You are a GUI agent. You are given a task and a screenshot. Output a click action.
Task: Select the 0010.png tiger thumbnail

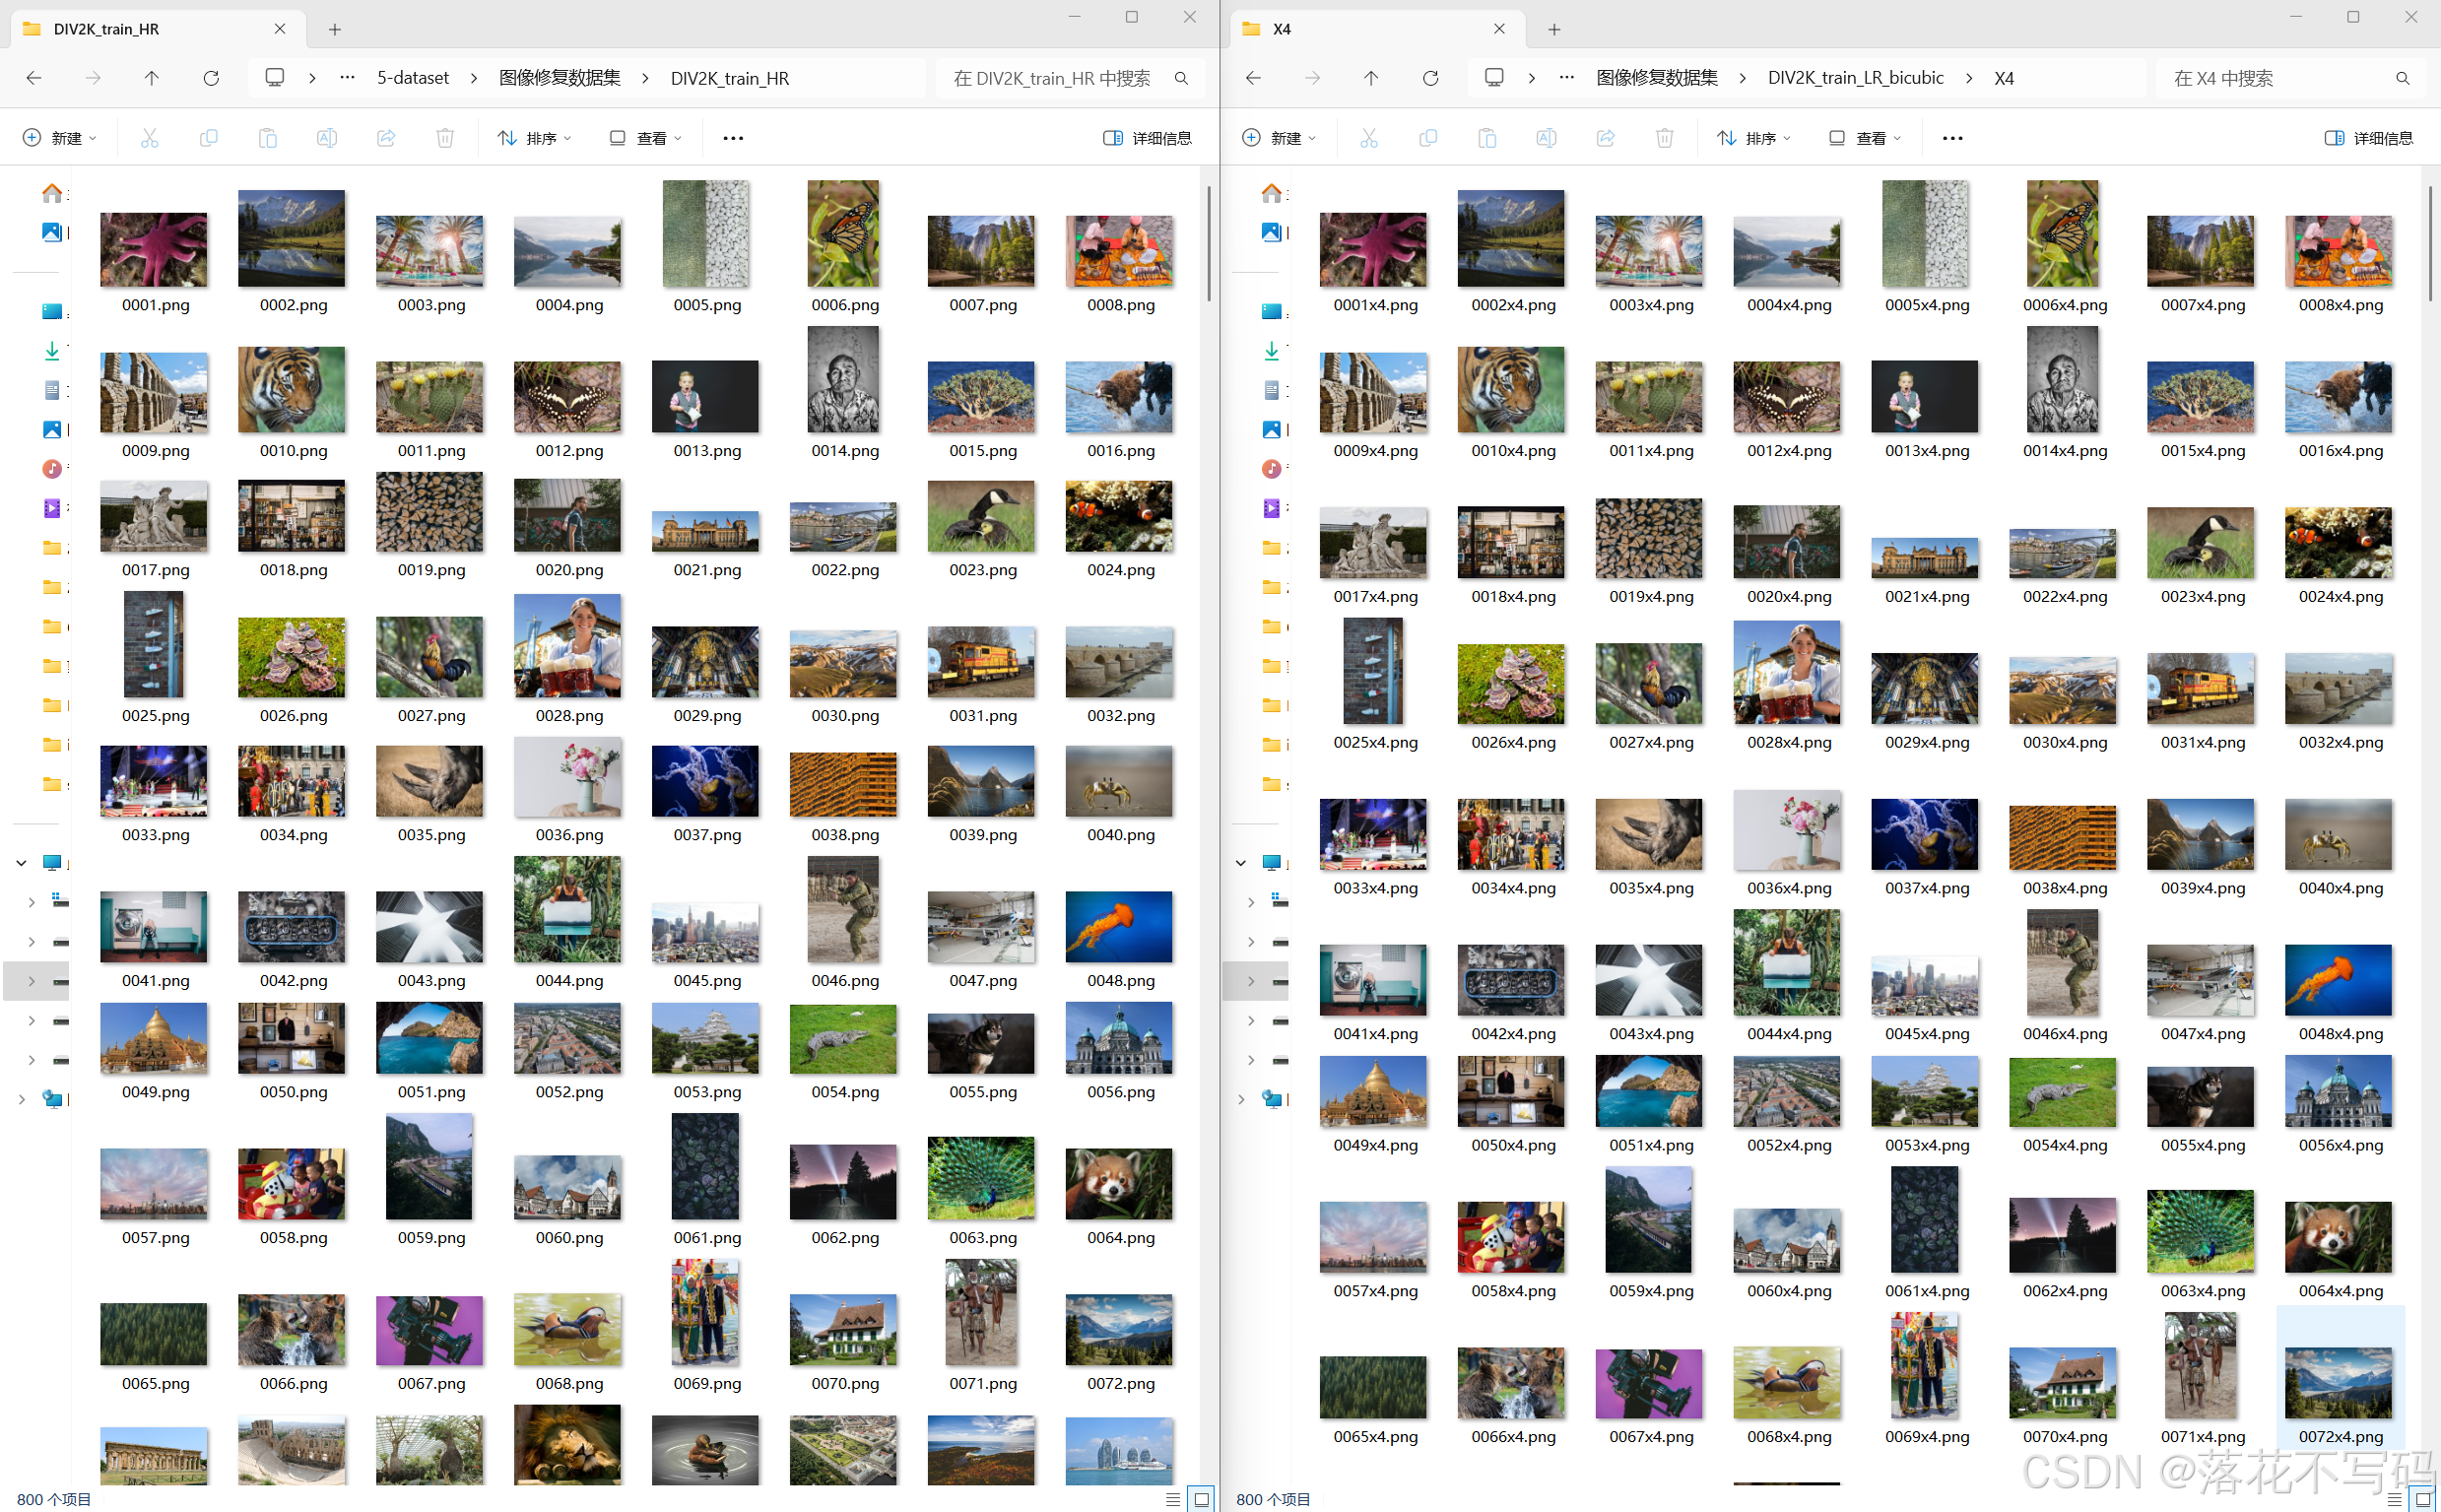[x=292, y=391]
